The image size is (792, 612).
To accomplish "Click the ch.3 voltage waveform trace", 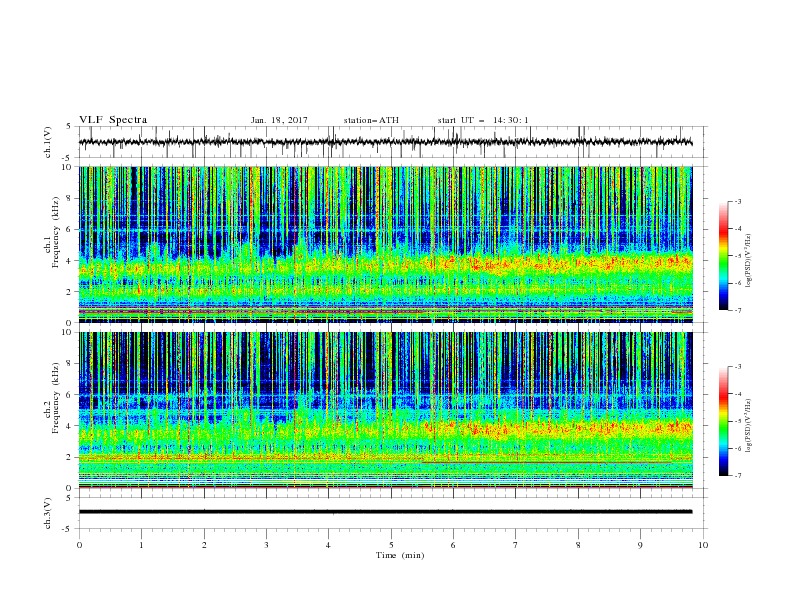I will coord(385,512).
